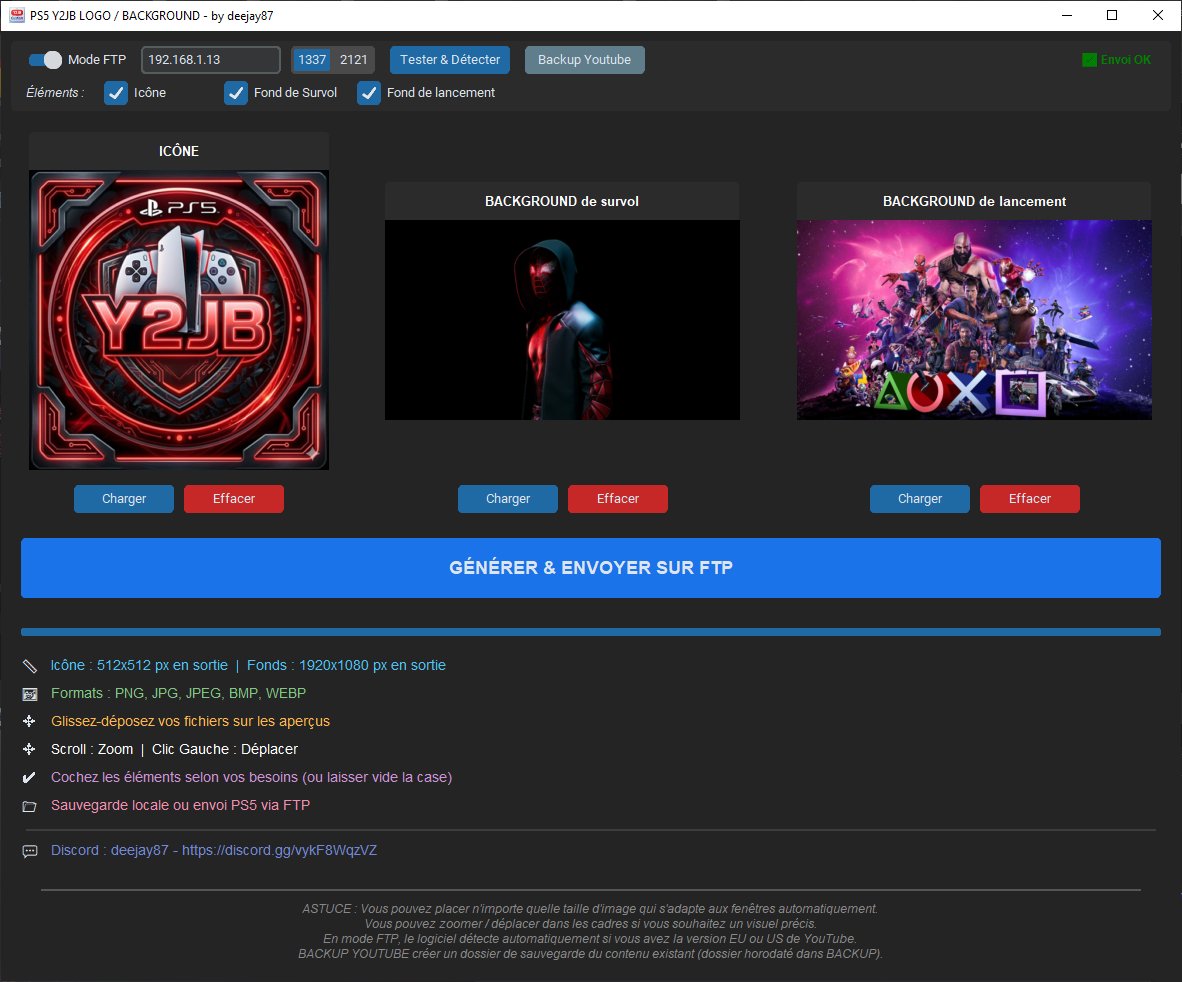Load an image with Charger under ICÔNE
Viewport: 1182px width, 982px height.
pyautogui.click(x=124, y=499)
